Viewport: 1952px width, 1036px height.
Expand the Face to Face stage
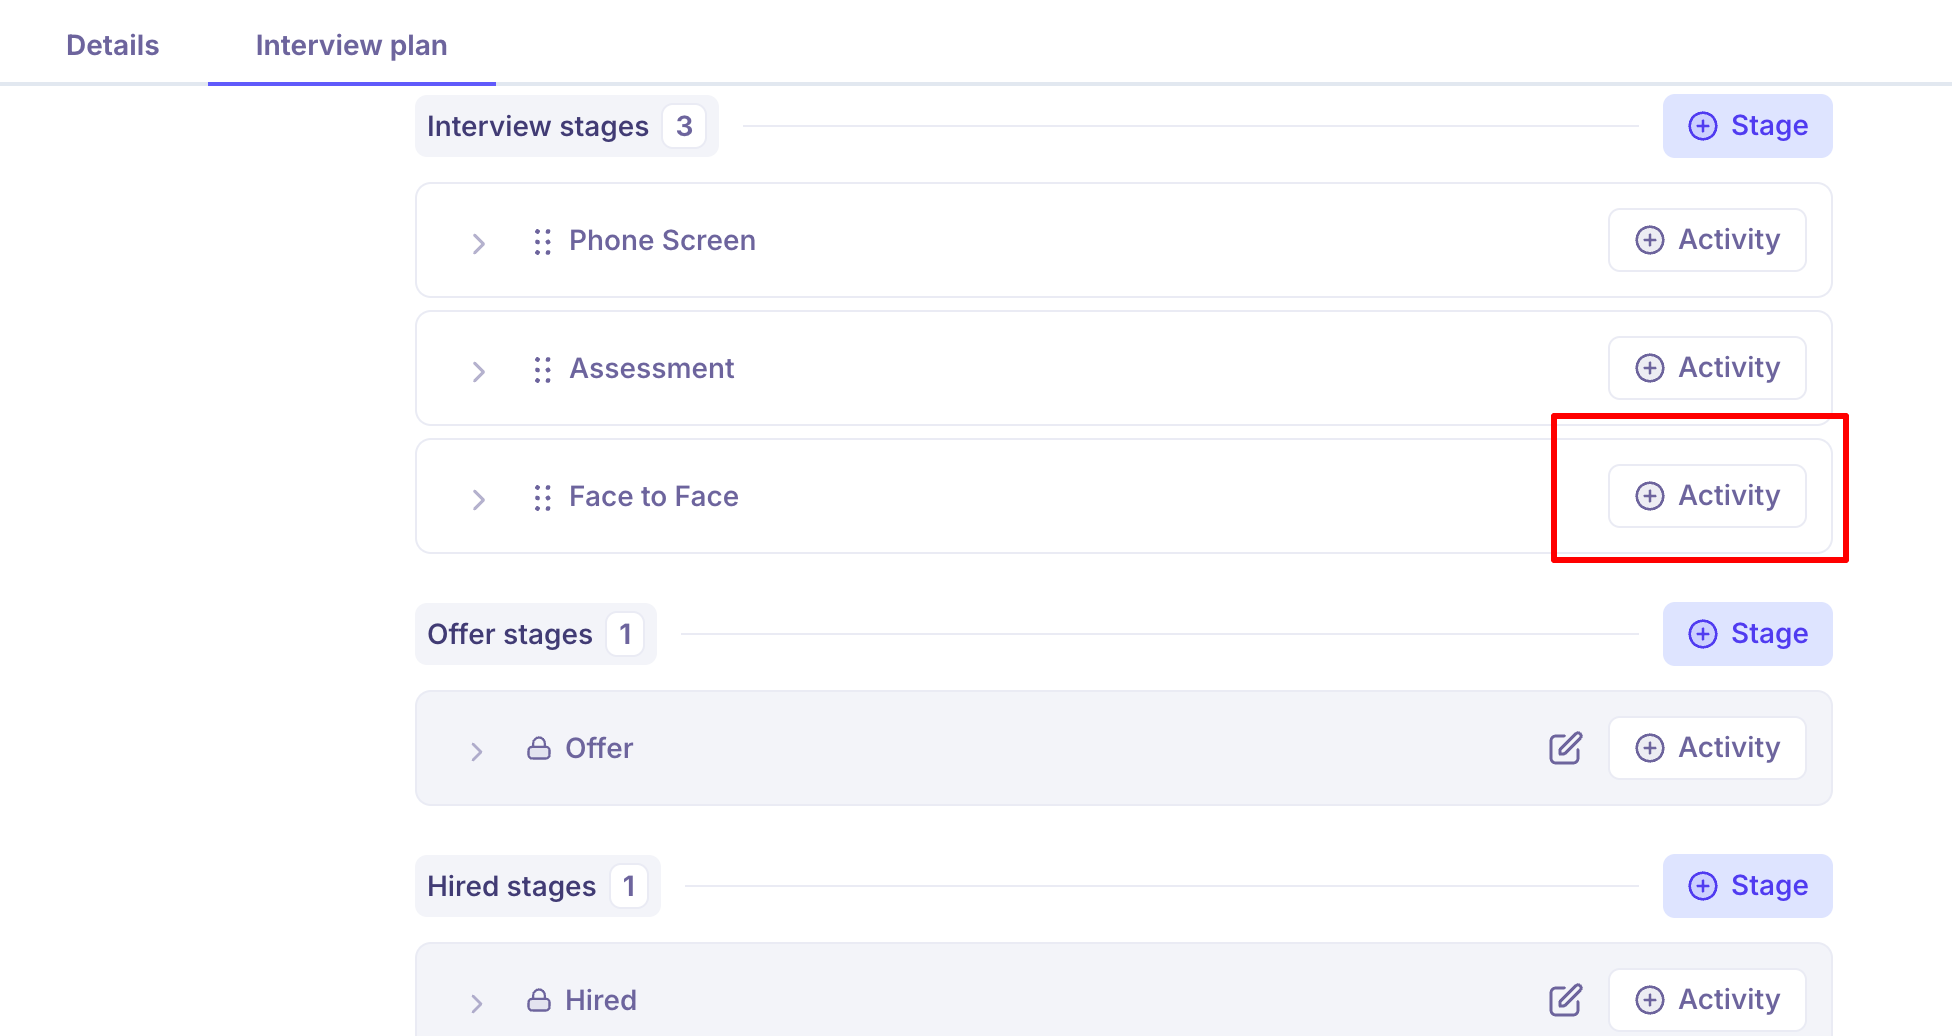coord(478,499)
